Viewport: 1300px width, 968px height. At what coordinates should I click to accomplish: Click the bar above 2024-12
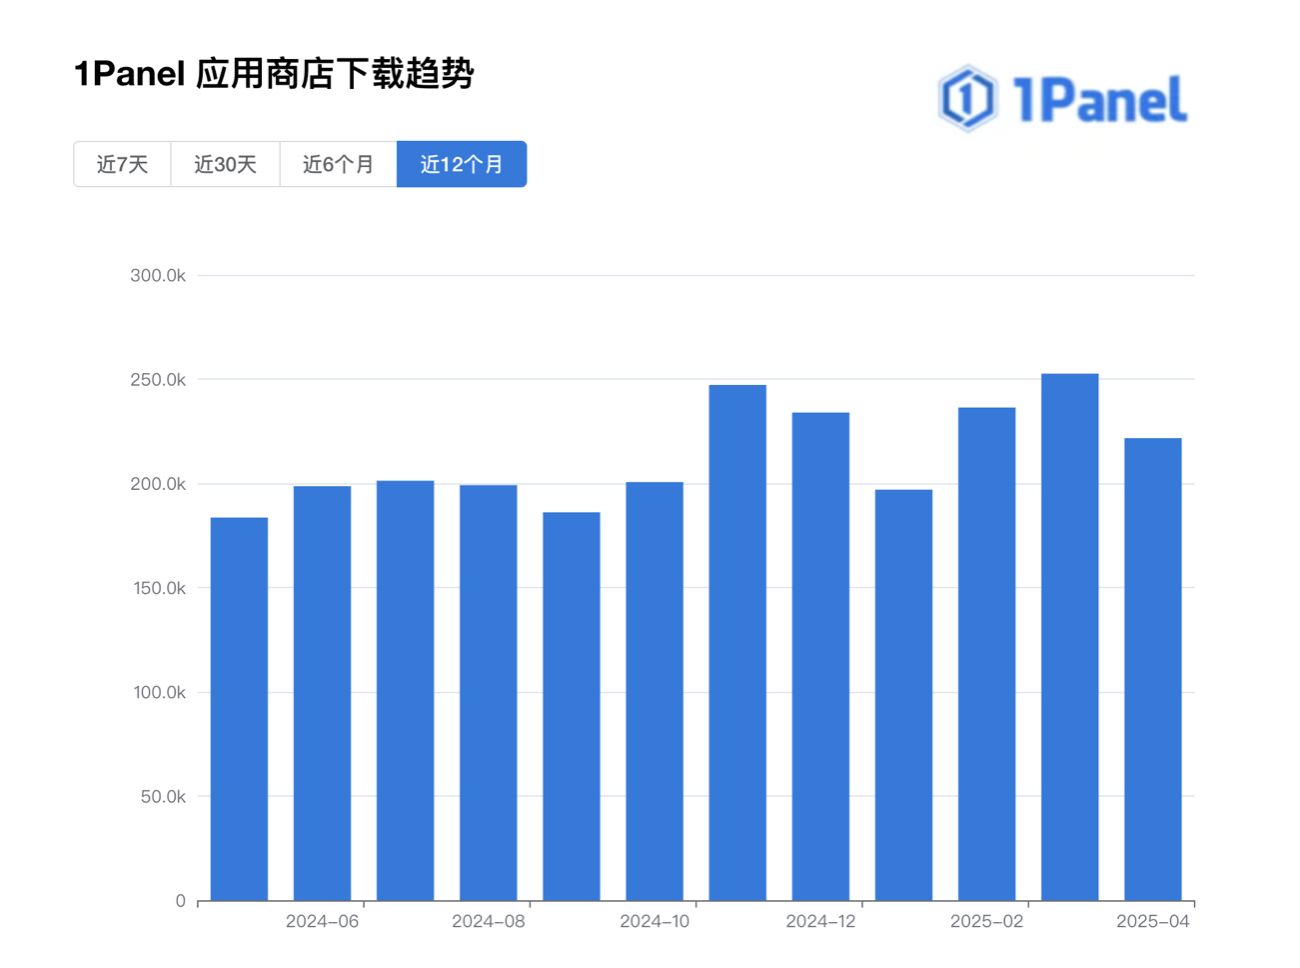click(x=820, y=657)
